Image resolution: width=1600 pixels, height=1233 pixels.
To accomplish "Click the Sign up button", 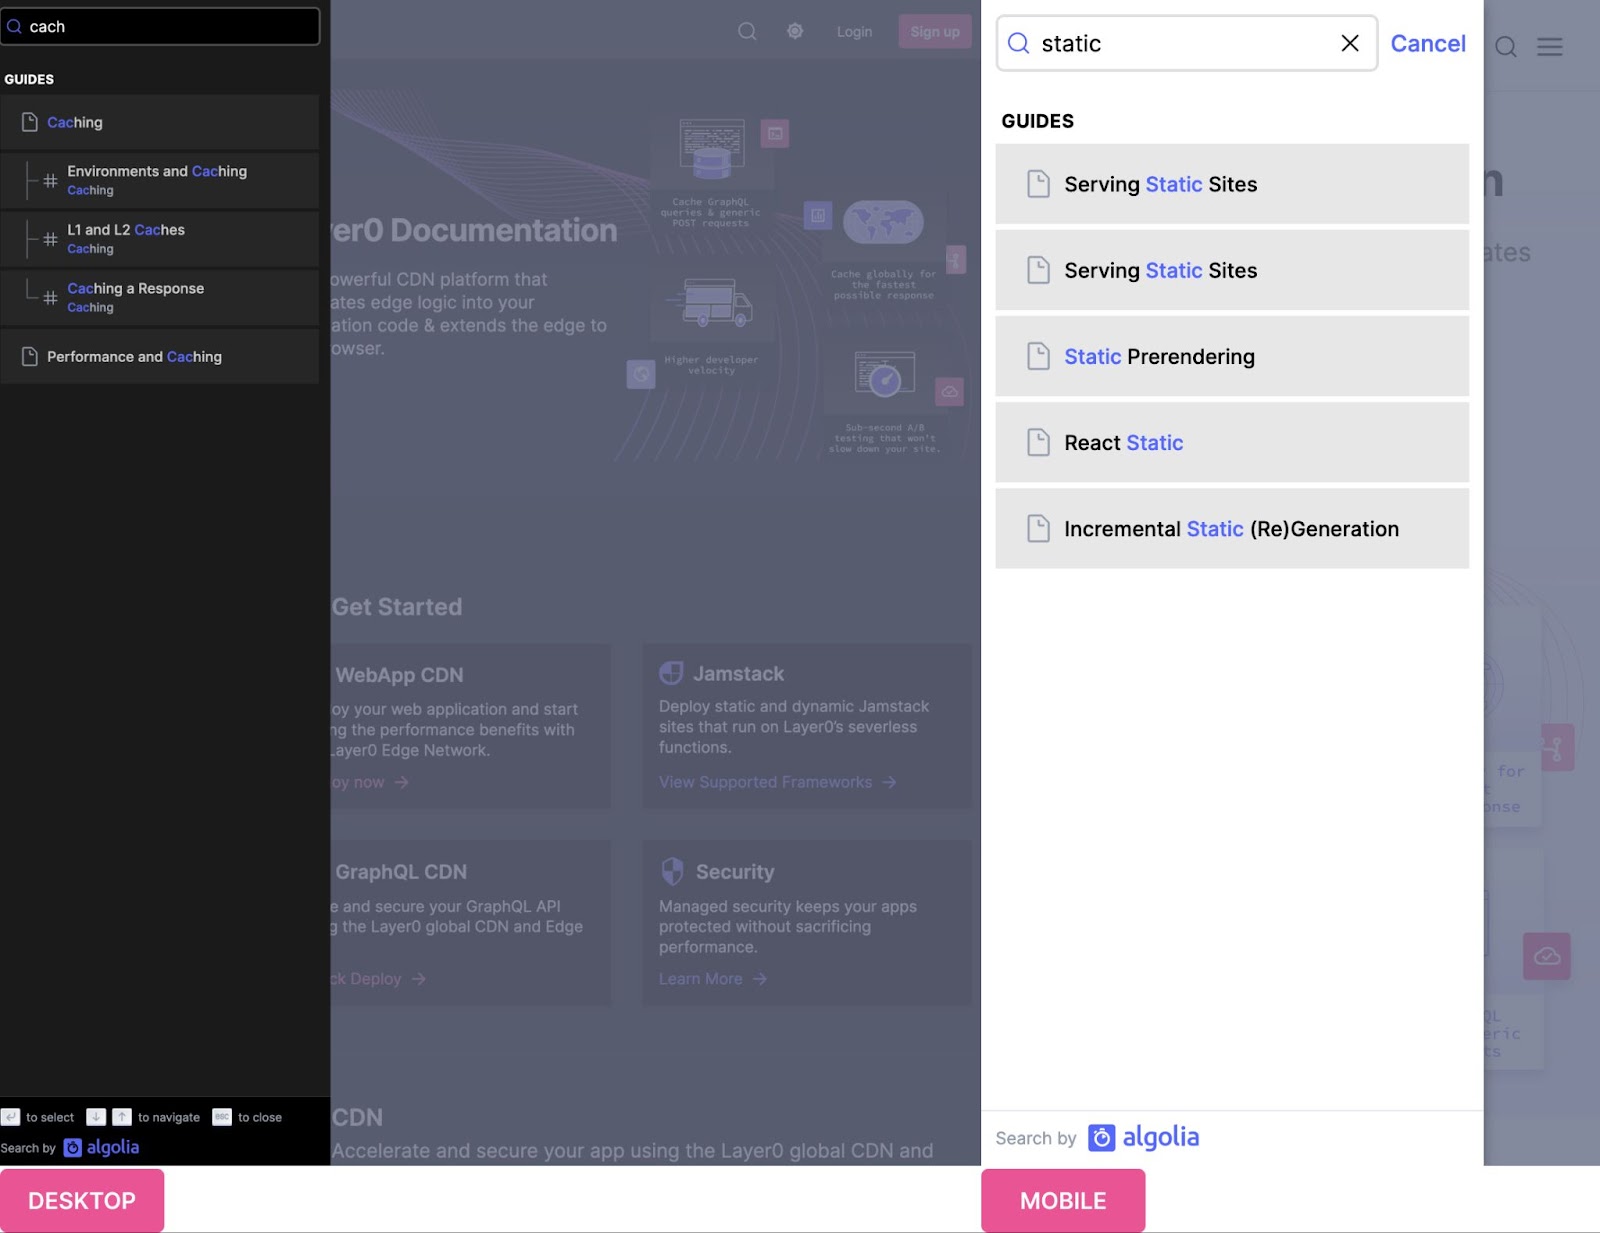I will (935, 31).
